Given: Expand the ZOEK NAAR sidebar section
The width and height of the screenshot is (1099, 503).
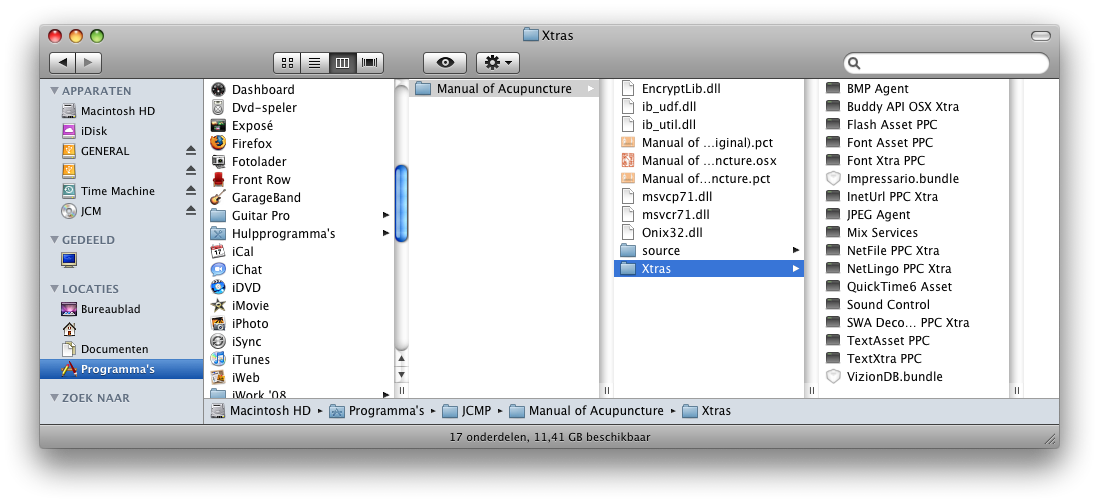Looking at the screenshot, I should coord(55,398).
